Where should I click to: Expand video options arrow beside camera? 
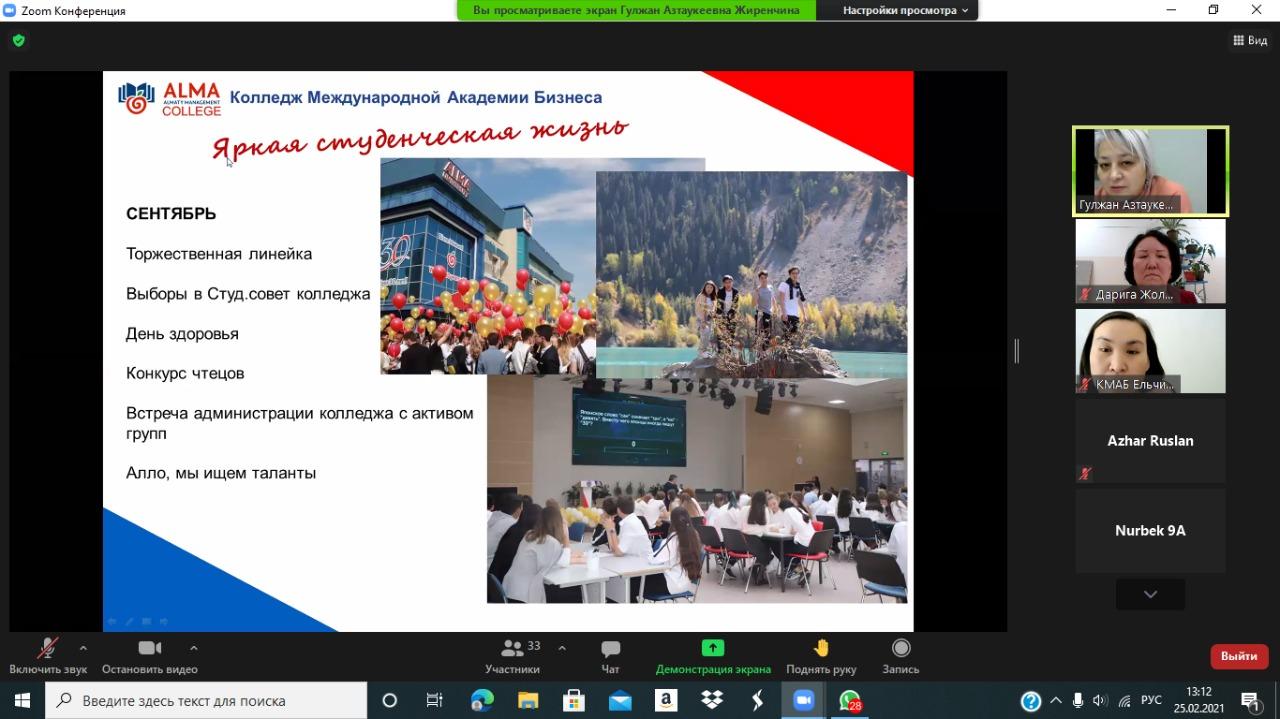pyautogui.click(x=193, y=648)
